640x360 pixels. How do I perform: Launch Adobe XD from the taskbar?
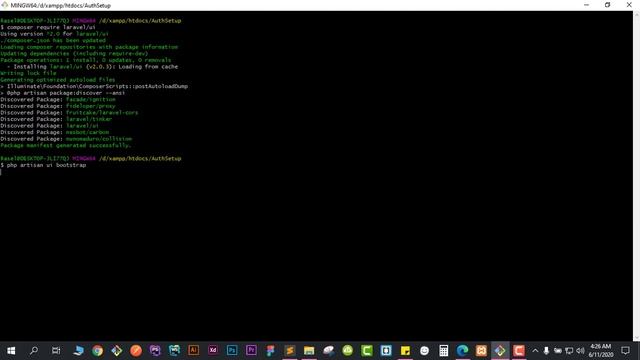pos(213,350)
